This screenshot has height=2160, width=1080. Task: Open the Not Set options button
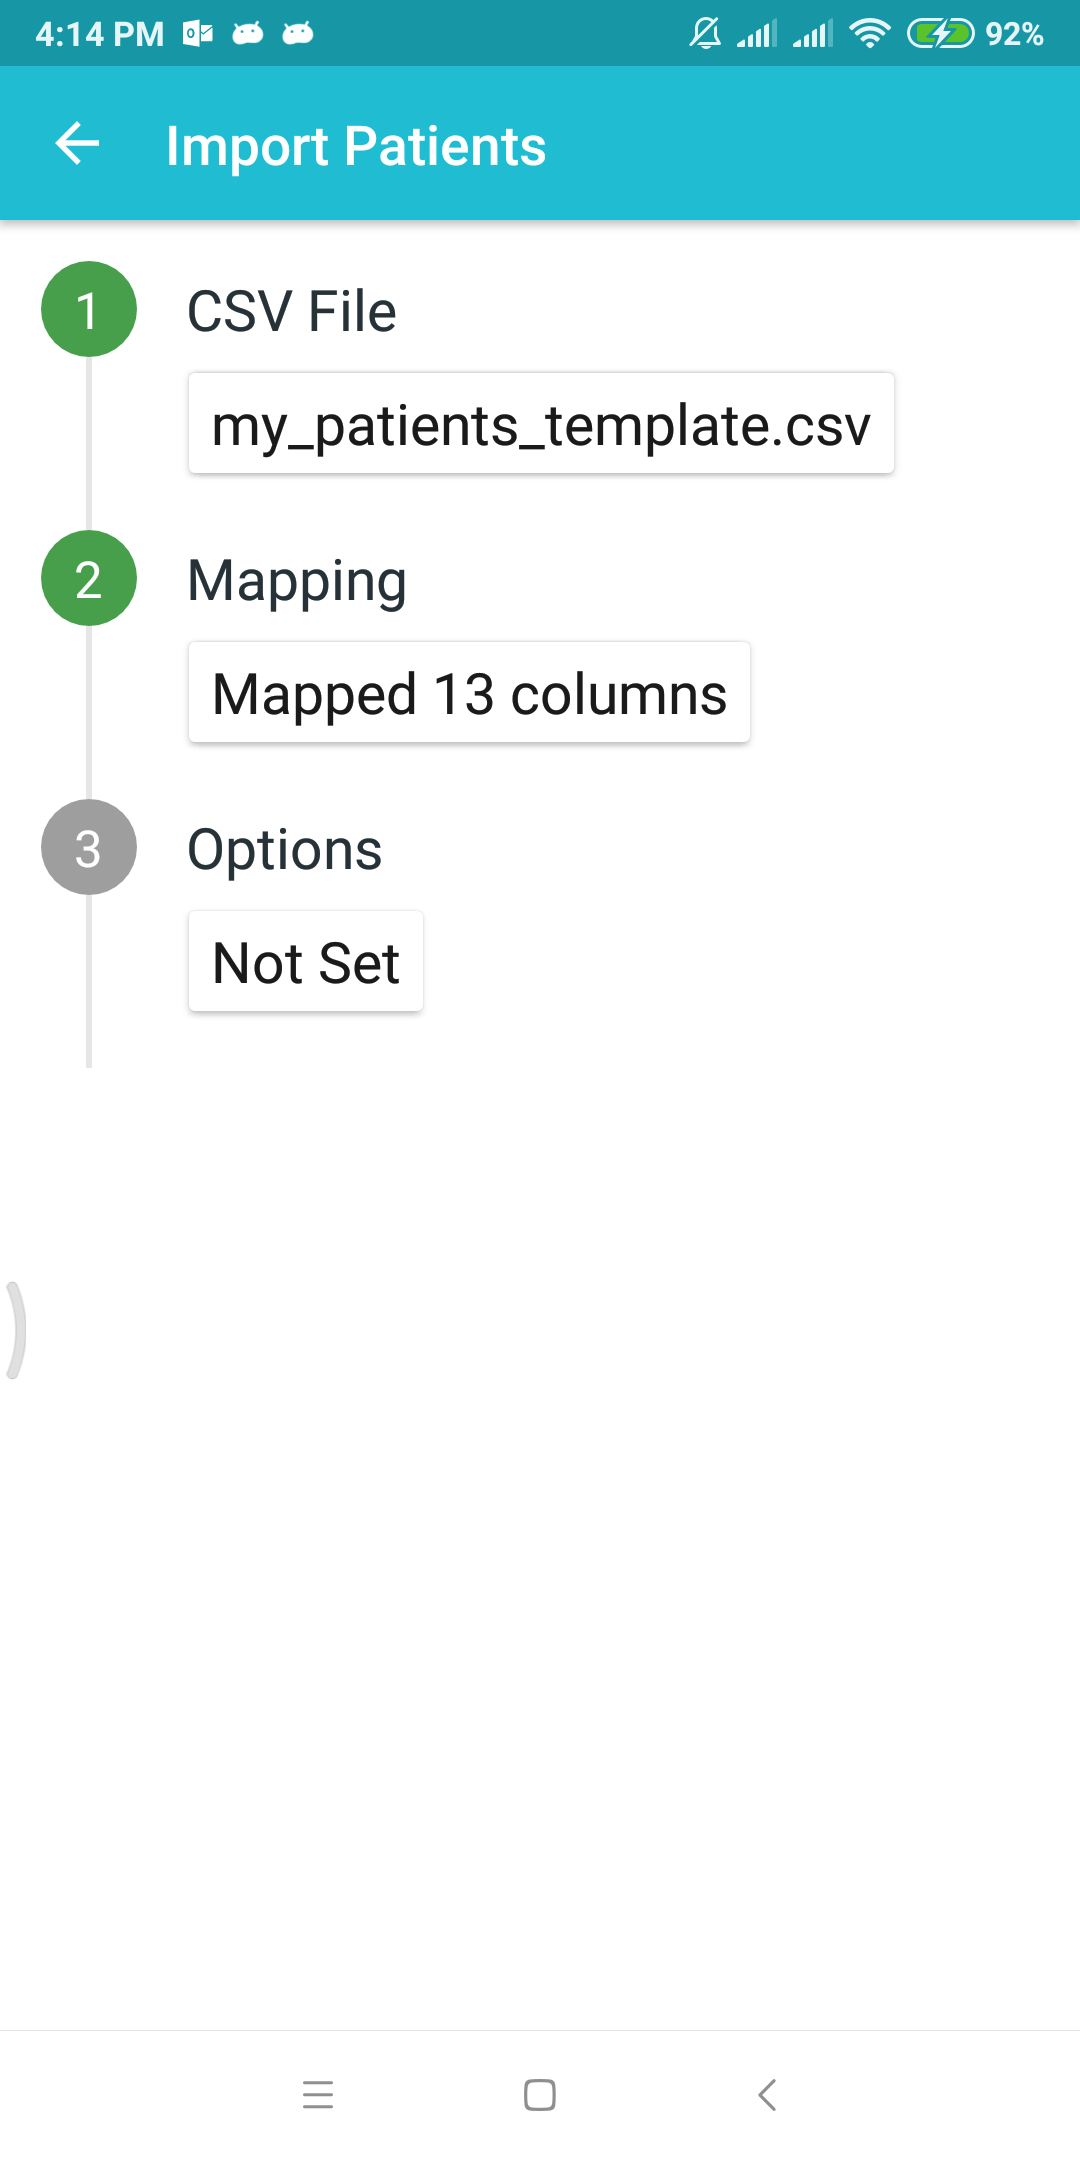pyautogui.click(x=306, y=961)
